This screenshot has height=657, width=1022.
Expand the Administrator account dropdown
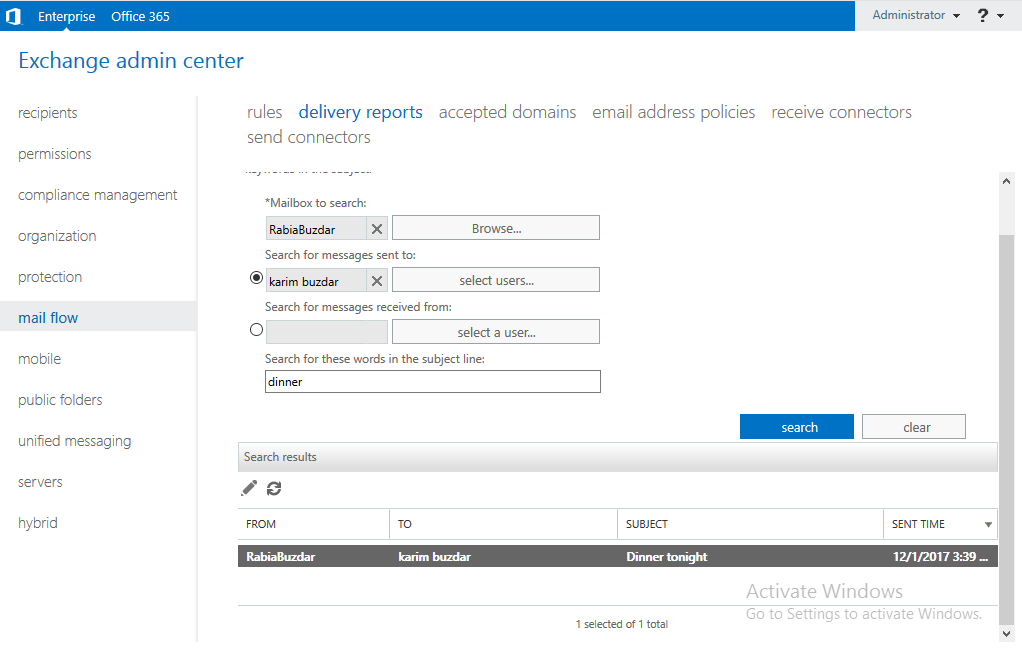(x=916, y=16)
